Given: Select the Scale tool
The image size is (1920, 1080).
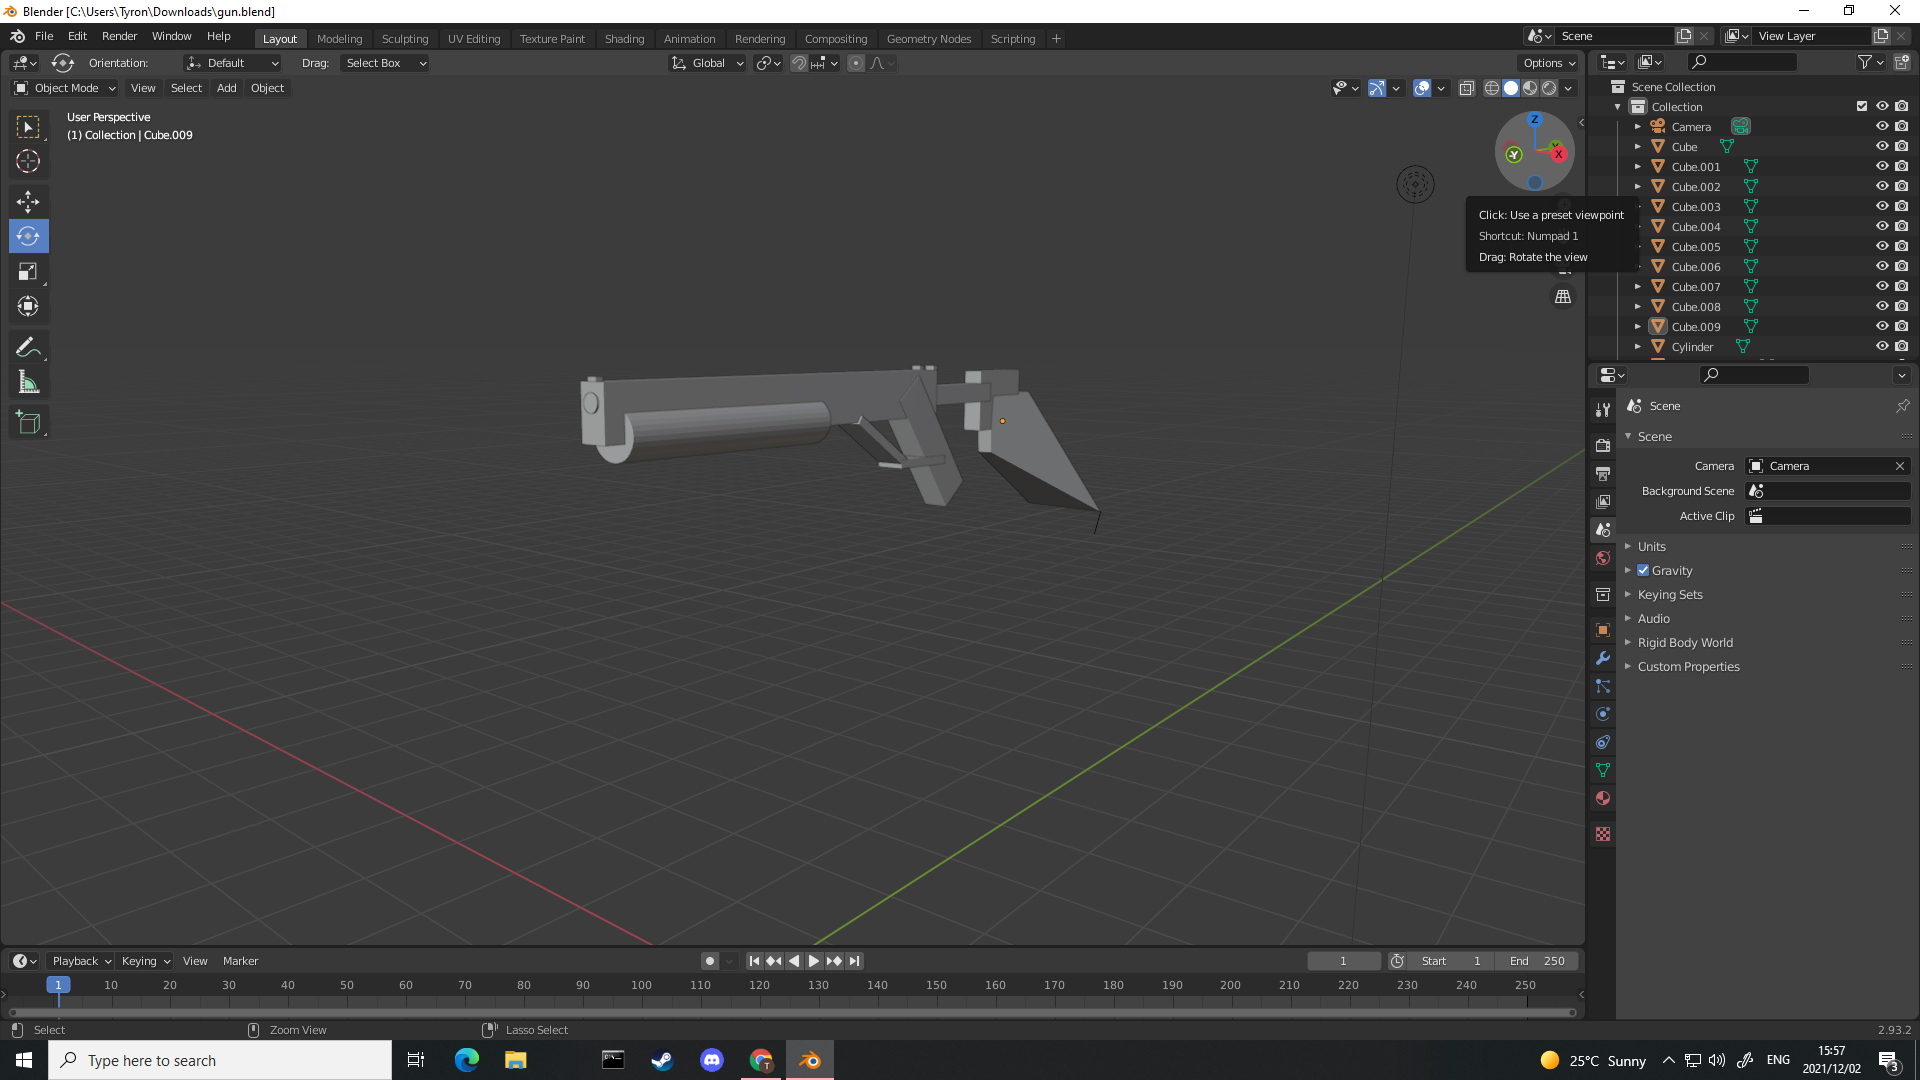Looking at the screenshot, I should [x=28, y=271].
